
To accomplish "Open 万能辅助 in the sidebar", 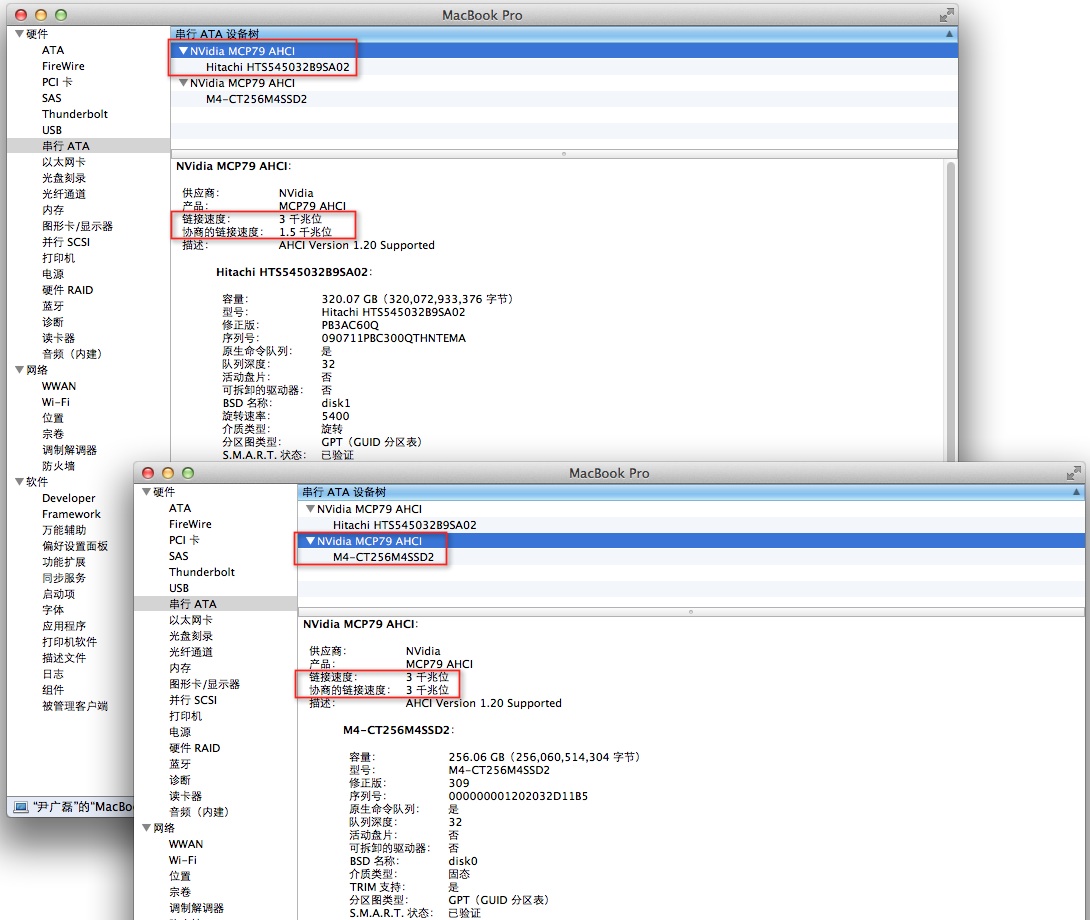I will (64, 530).
